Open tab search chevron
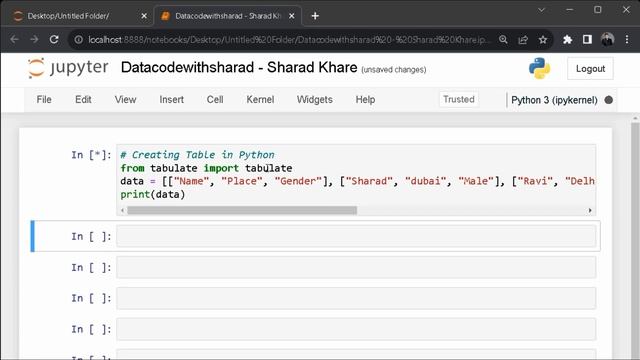640x360 pixels. click(541, 10)
